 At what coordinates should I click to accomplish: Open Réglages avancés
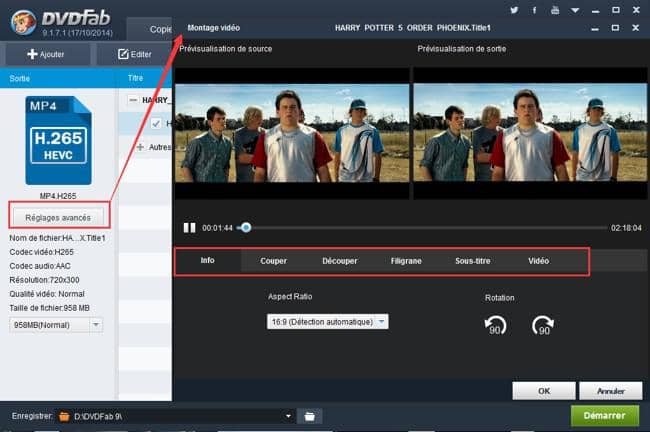58,217
